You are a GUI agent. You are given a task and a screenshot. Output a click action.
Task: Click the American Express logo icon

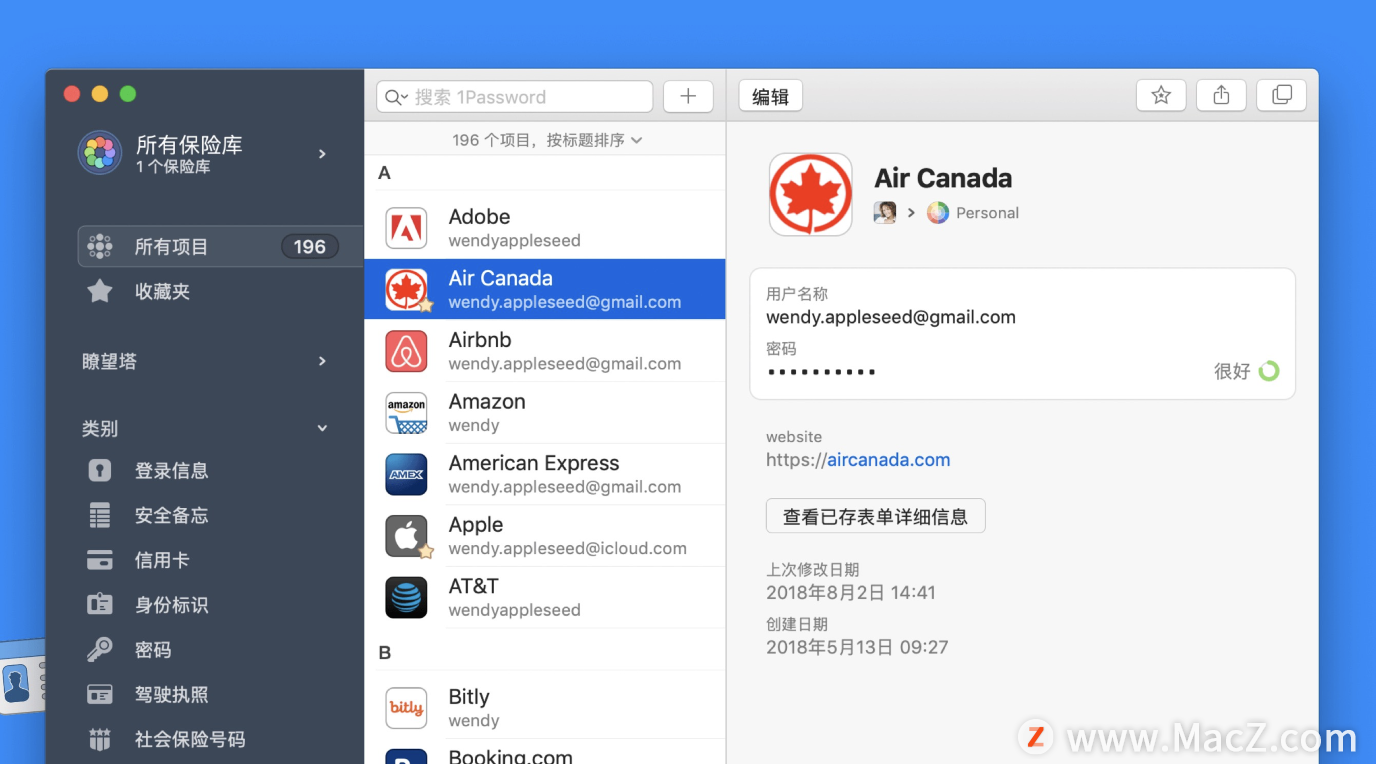pyautogui.click(x=406, y=474)
